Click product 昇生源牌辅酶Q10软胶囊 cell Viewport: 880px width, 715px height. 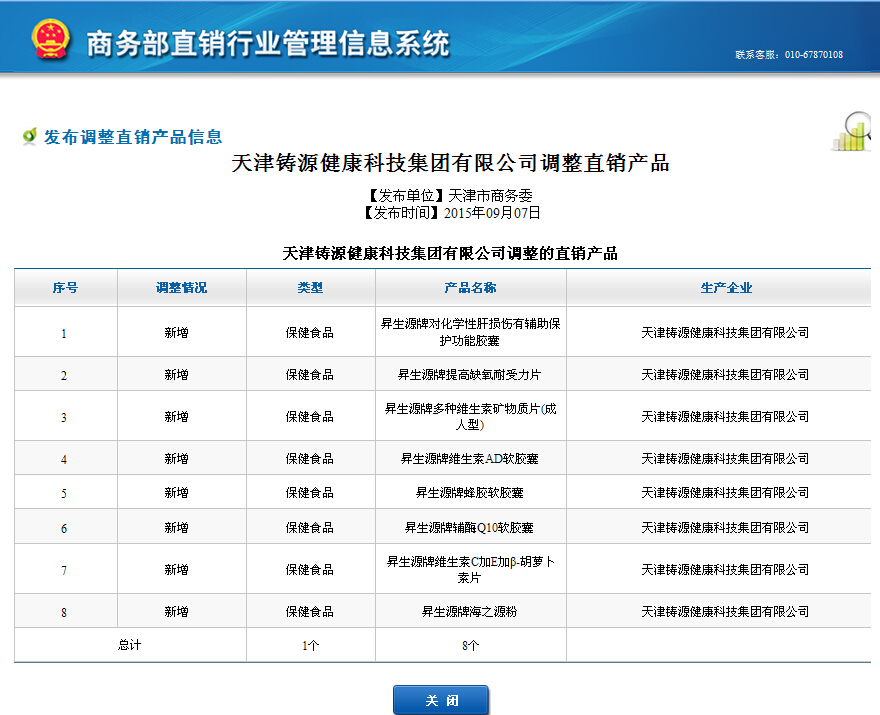coord(470,528)
